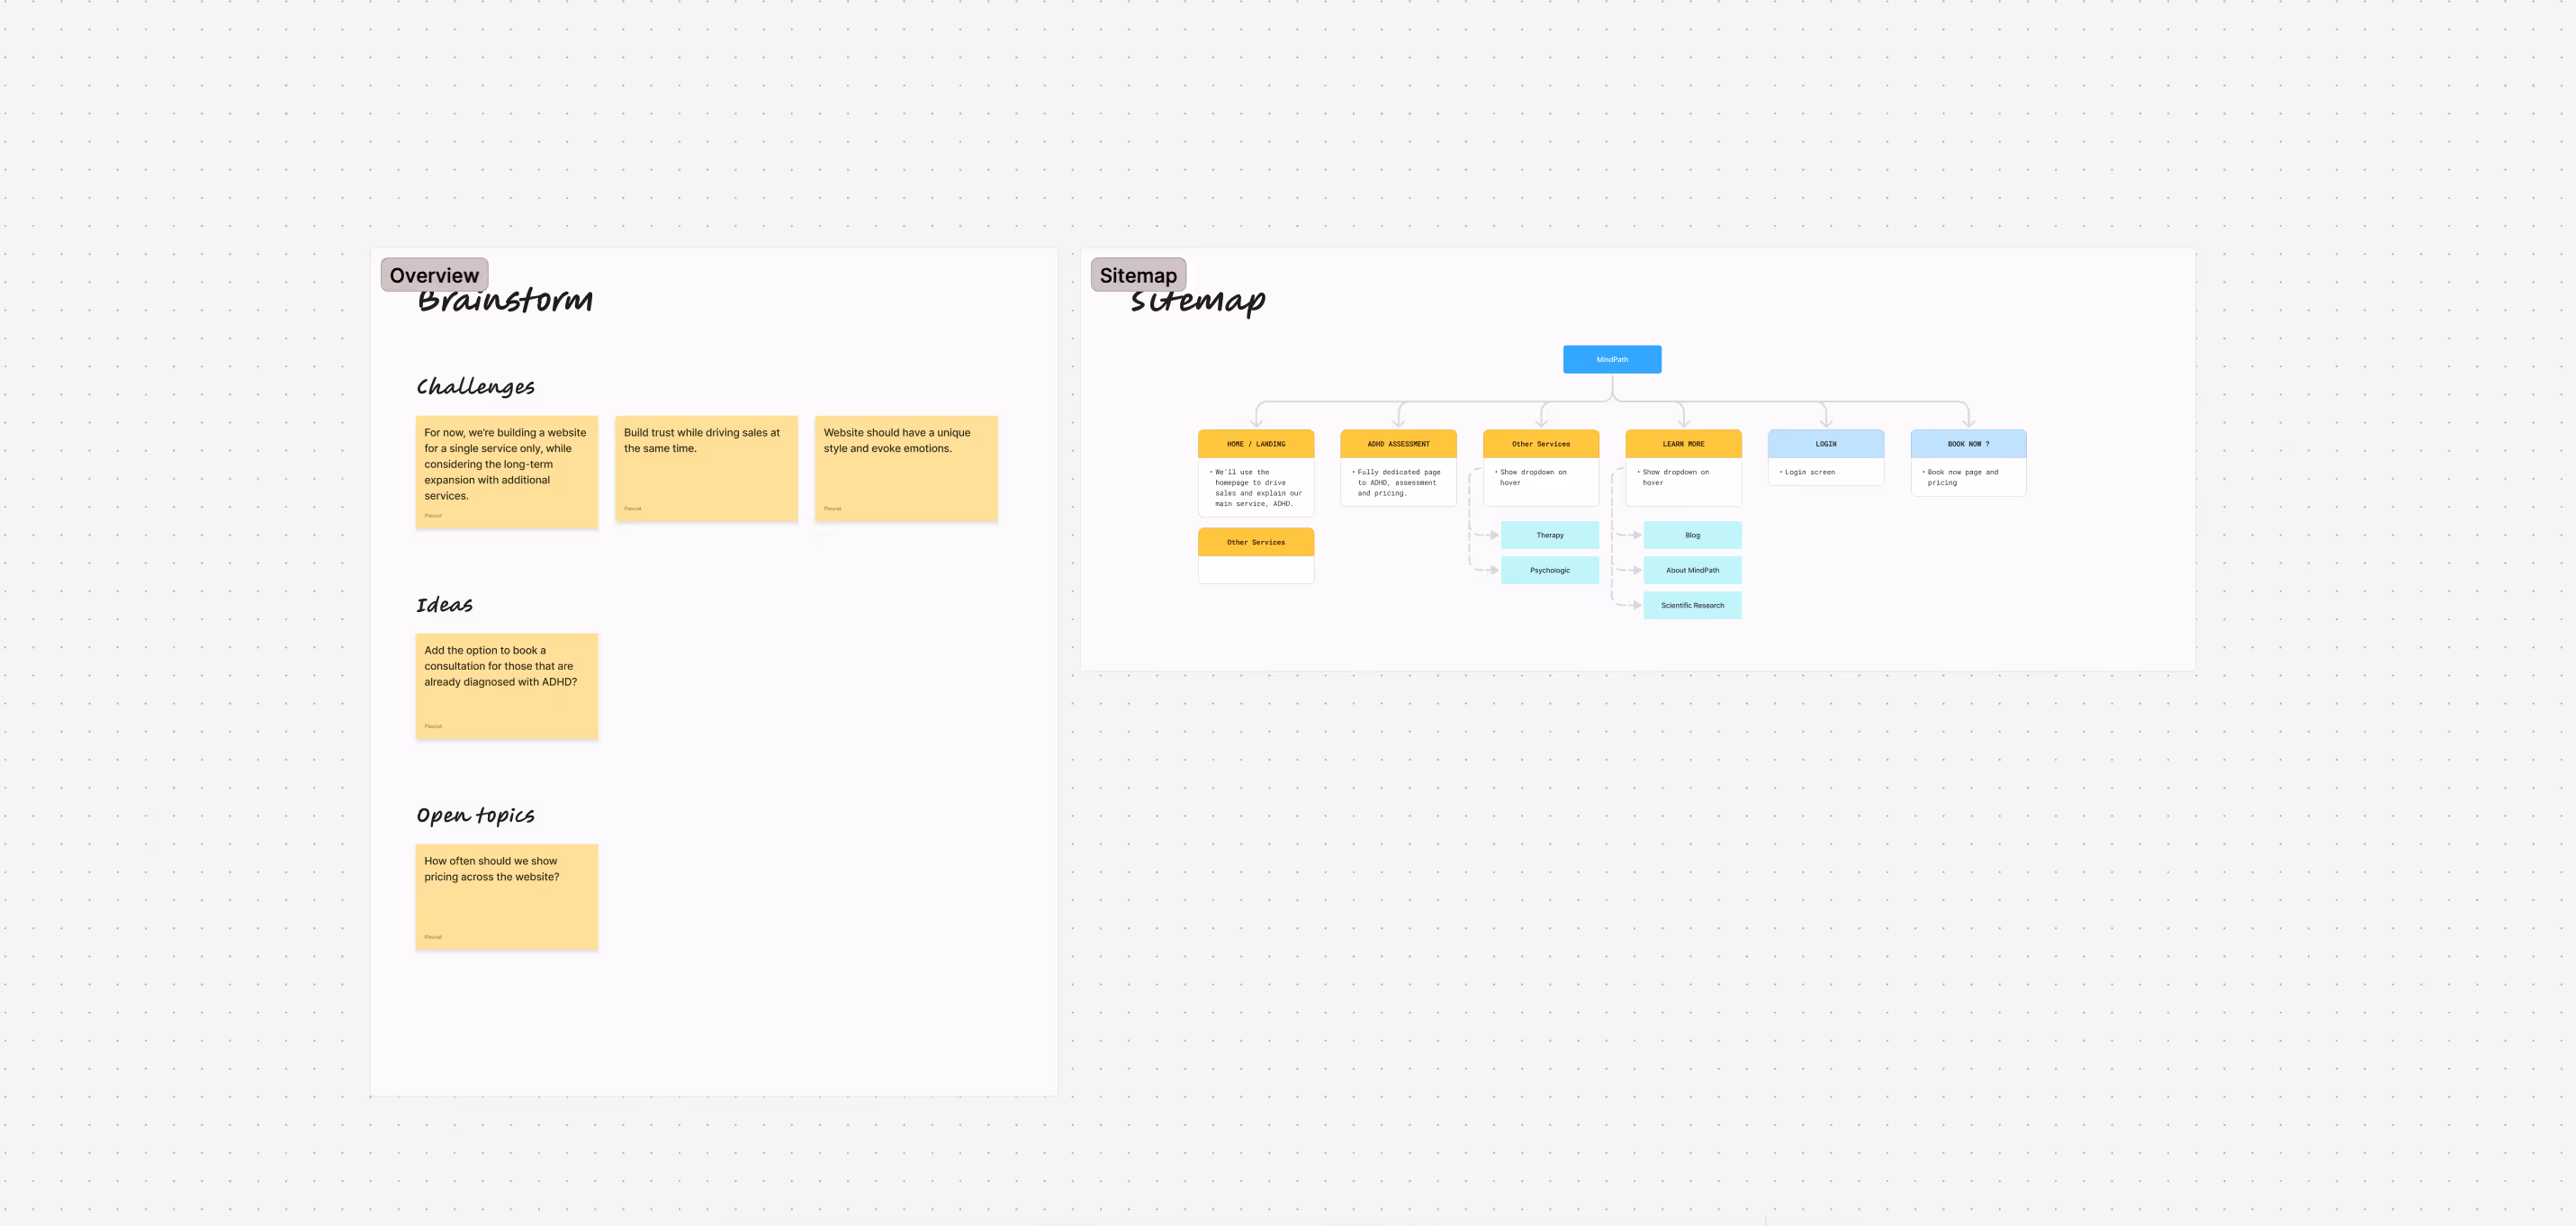Select the Sitemap section label
This screenshot has width=2576, height=1226.
click(x=1138, y=275)
